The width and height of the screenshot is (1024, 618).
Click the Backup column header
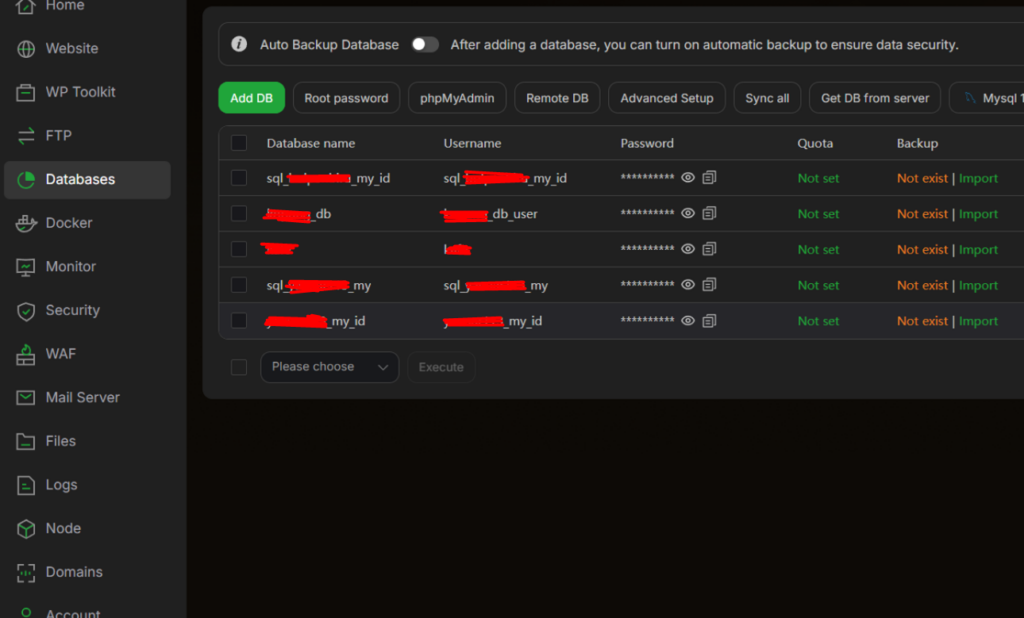(x=917, y=143)
